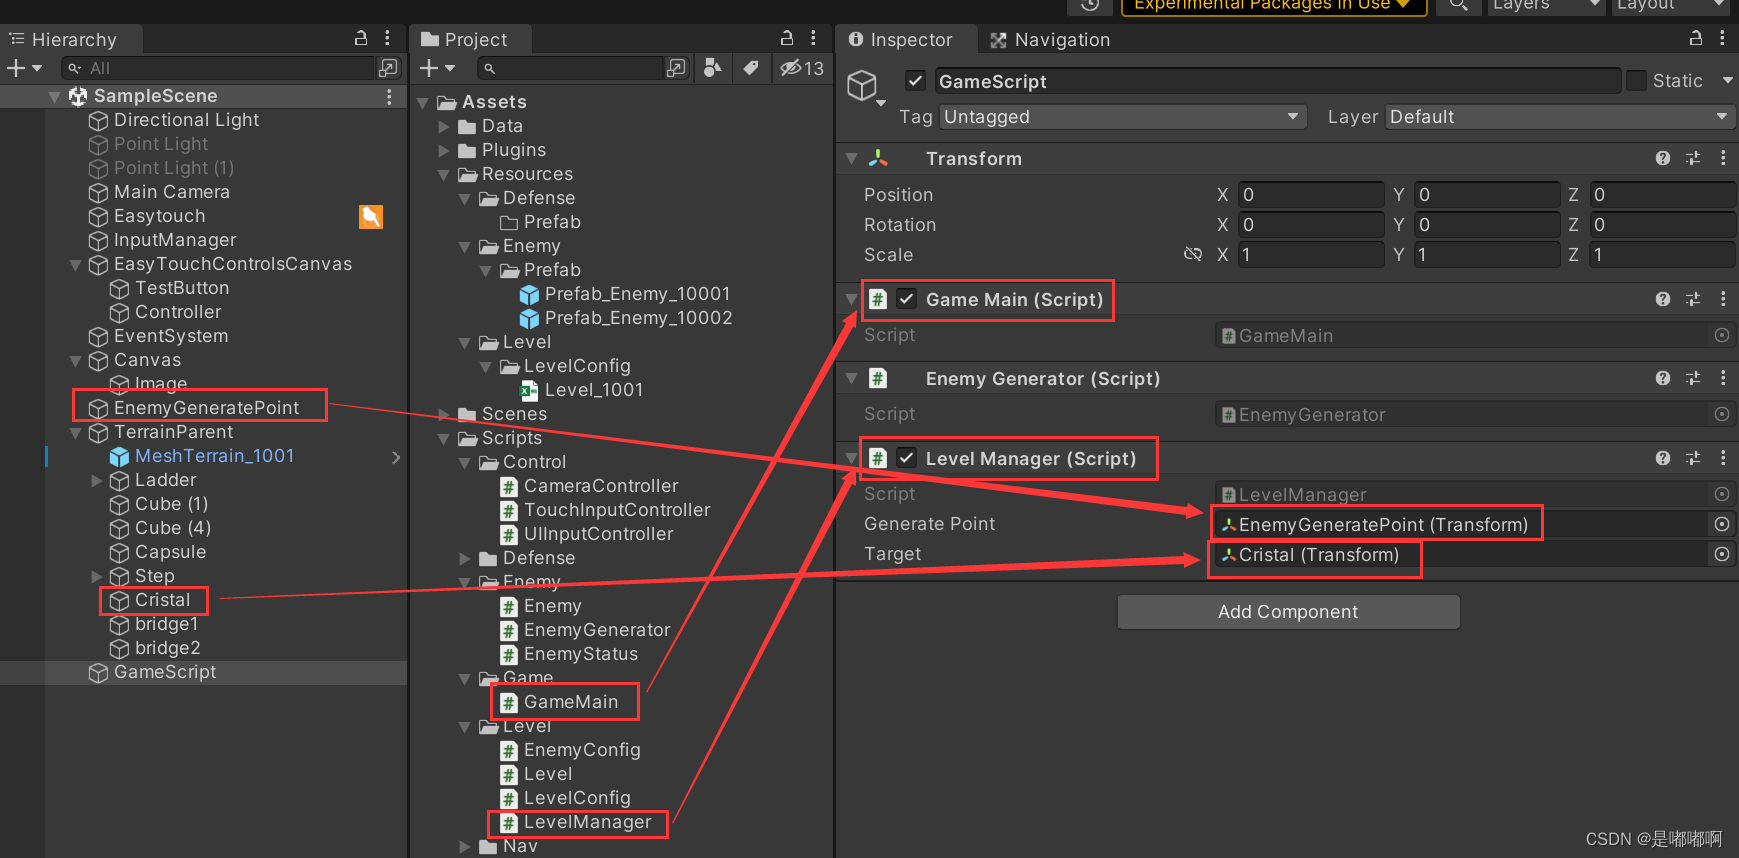This screenshot has height=858, width=1739.
Task: Open the Layer dropdown Default
Action: point(1560,117)
